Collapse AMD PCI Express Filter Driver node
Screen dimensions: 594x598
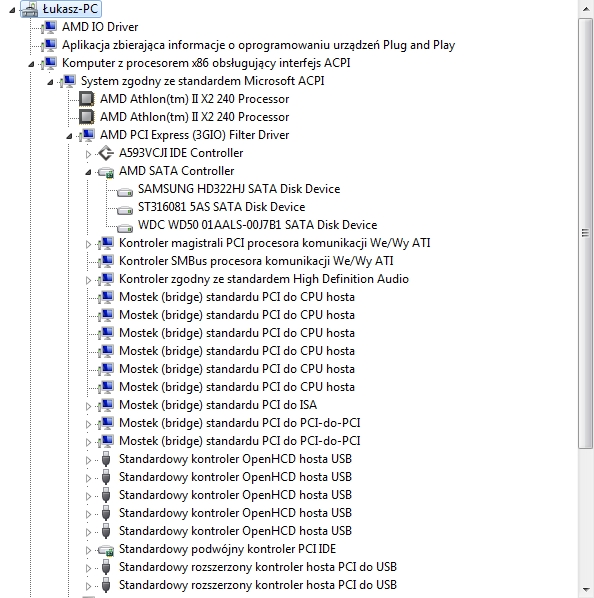click(69, 136)
